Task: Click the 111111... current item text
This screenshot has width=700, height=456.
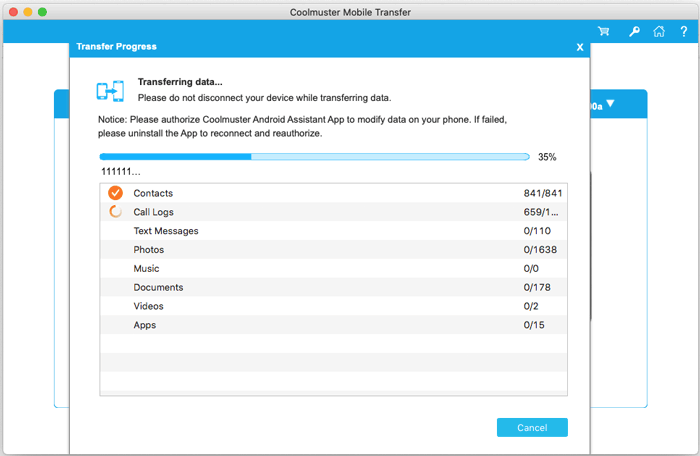Action: click(121, 172)
